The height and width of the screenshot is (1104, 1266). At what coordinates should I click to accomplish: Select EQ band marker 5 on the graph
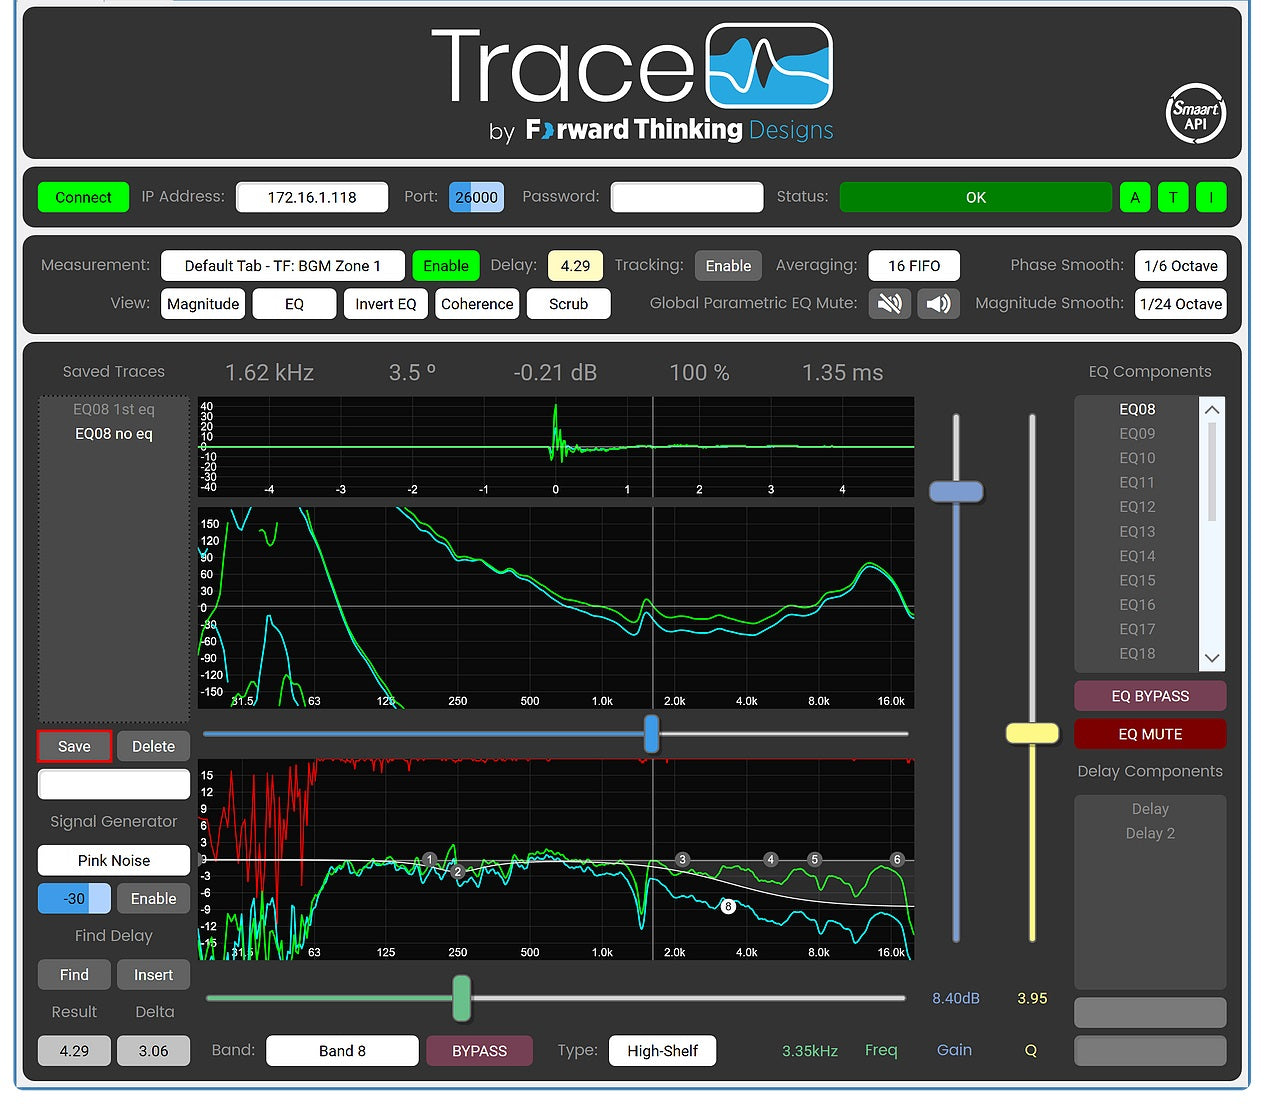815,859
